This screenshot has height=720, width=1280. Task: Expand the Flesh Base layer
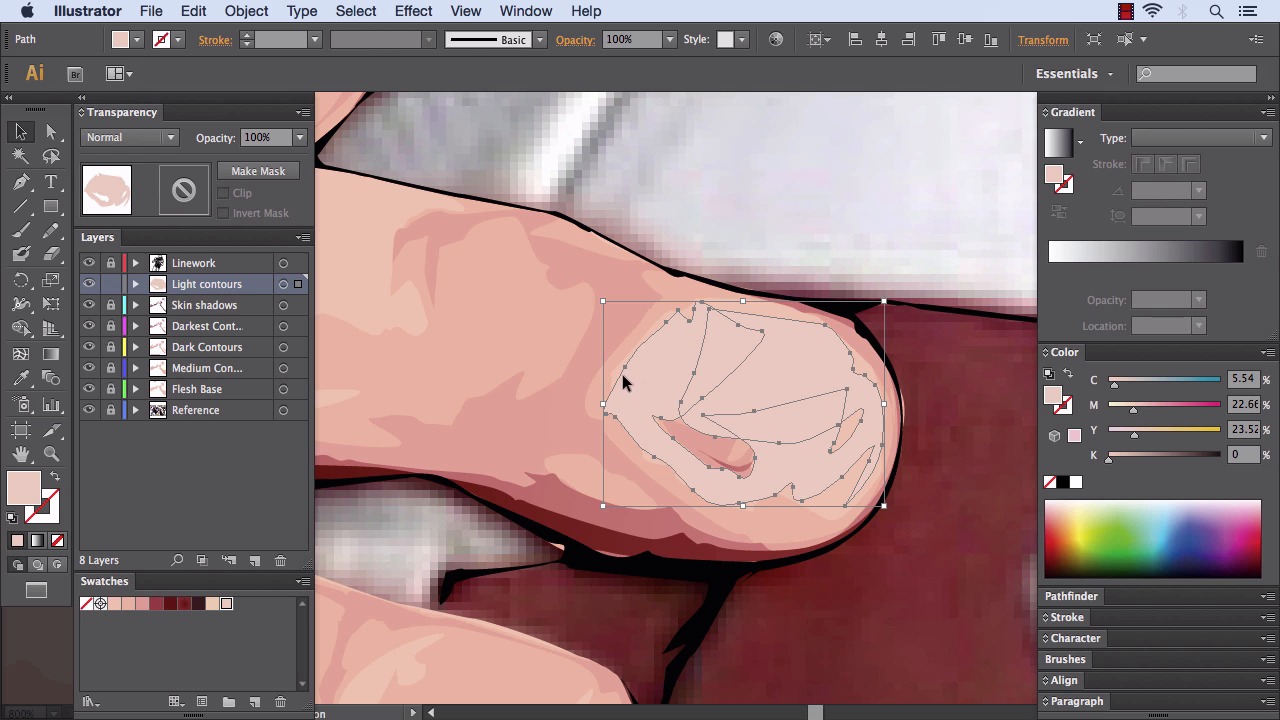click(135, 389)
